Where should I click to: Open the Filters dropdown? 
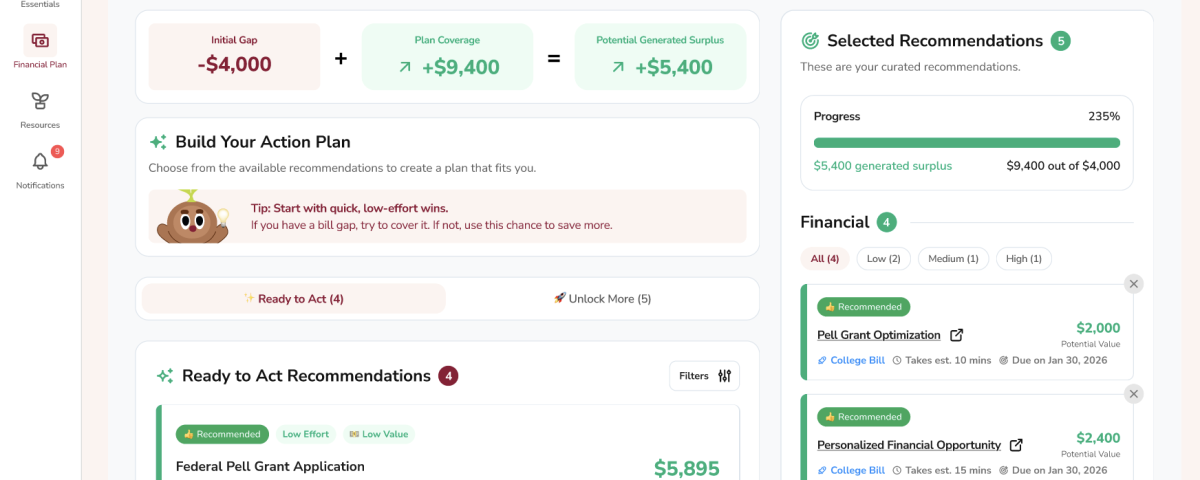click(x=705, y=376)
